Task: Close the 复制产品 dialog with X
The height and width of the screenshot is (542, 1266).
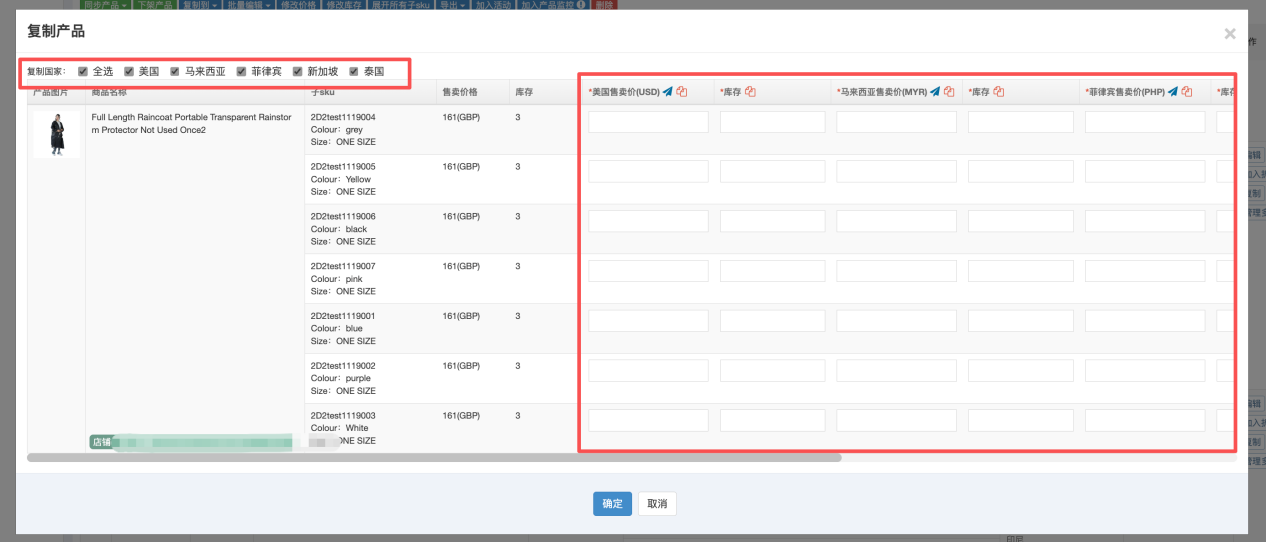Action: [x=1230, y=34]
